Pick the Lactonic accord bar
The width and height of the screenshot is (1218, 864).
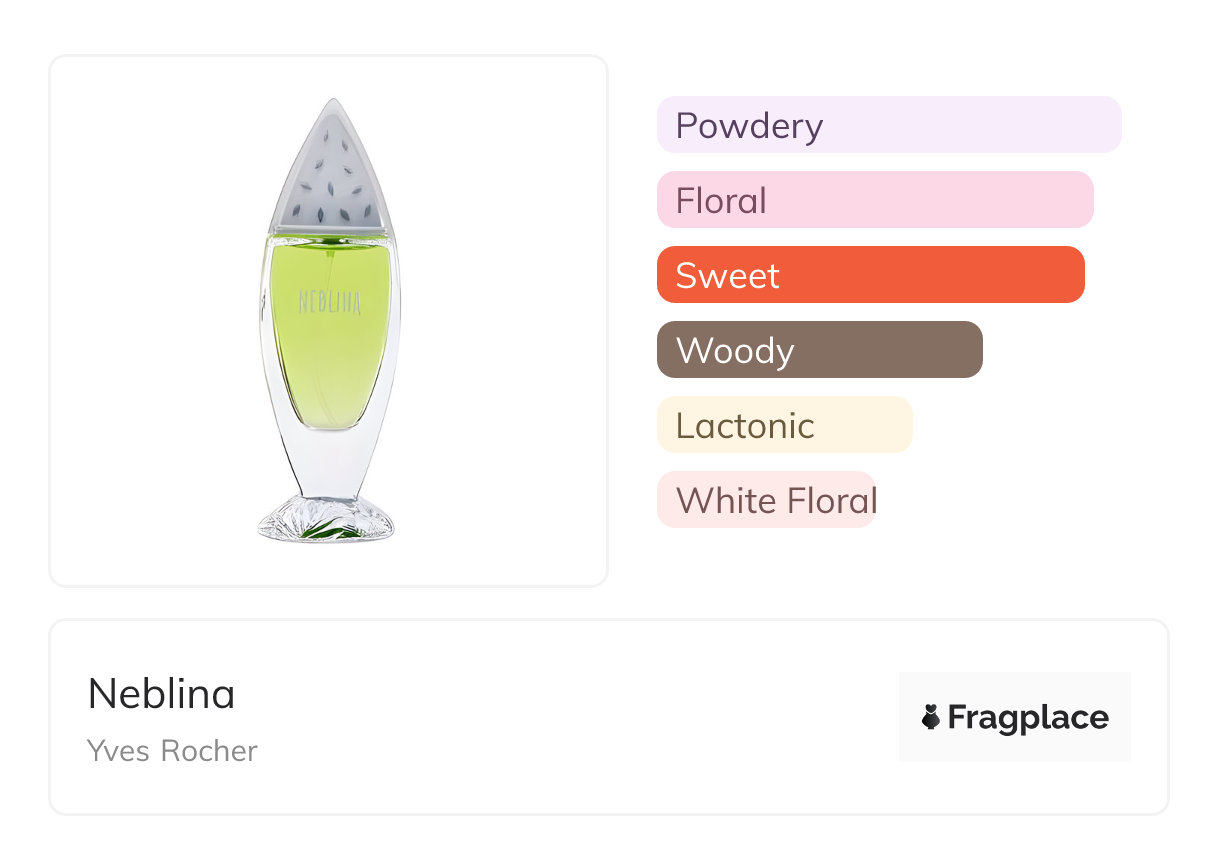pos(784,425)
